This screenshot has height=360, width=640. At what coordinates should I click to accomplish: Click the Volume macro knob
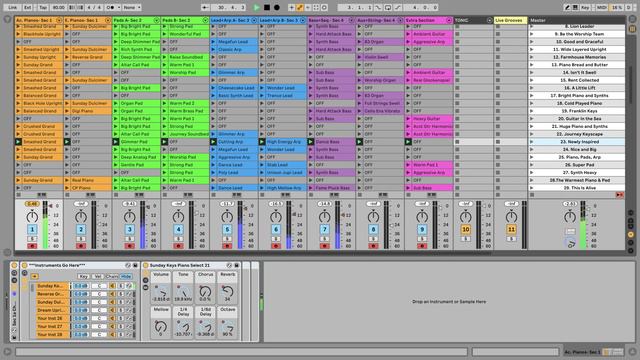click(161, 292)
